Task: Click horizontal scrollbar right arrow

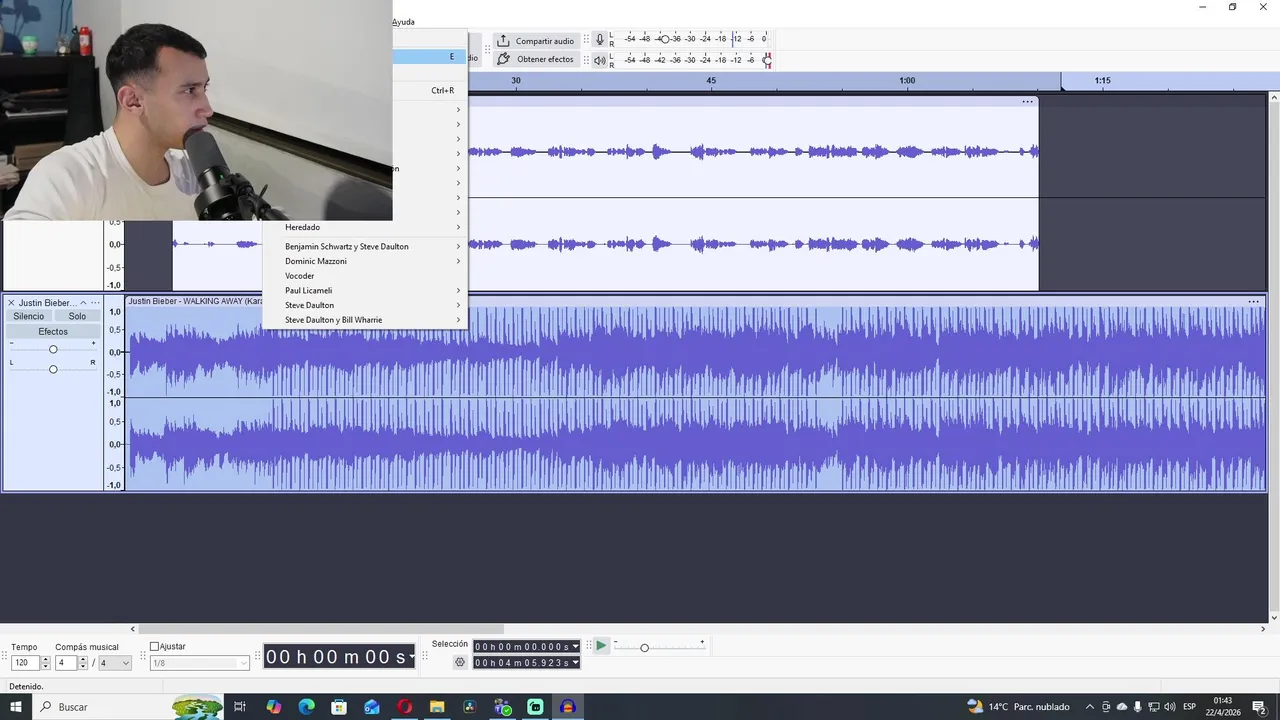Action: (1264, 629)
